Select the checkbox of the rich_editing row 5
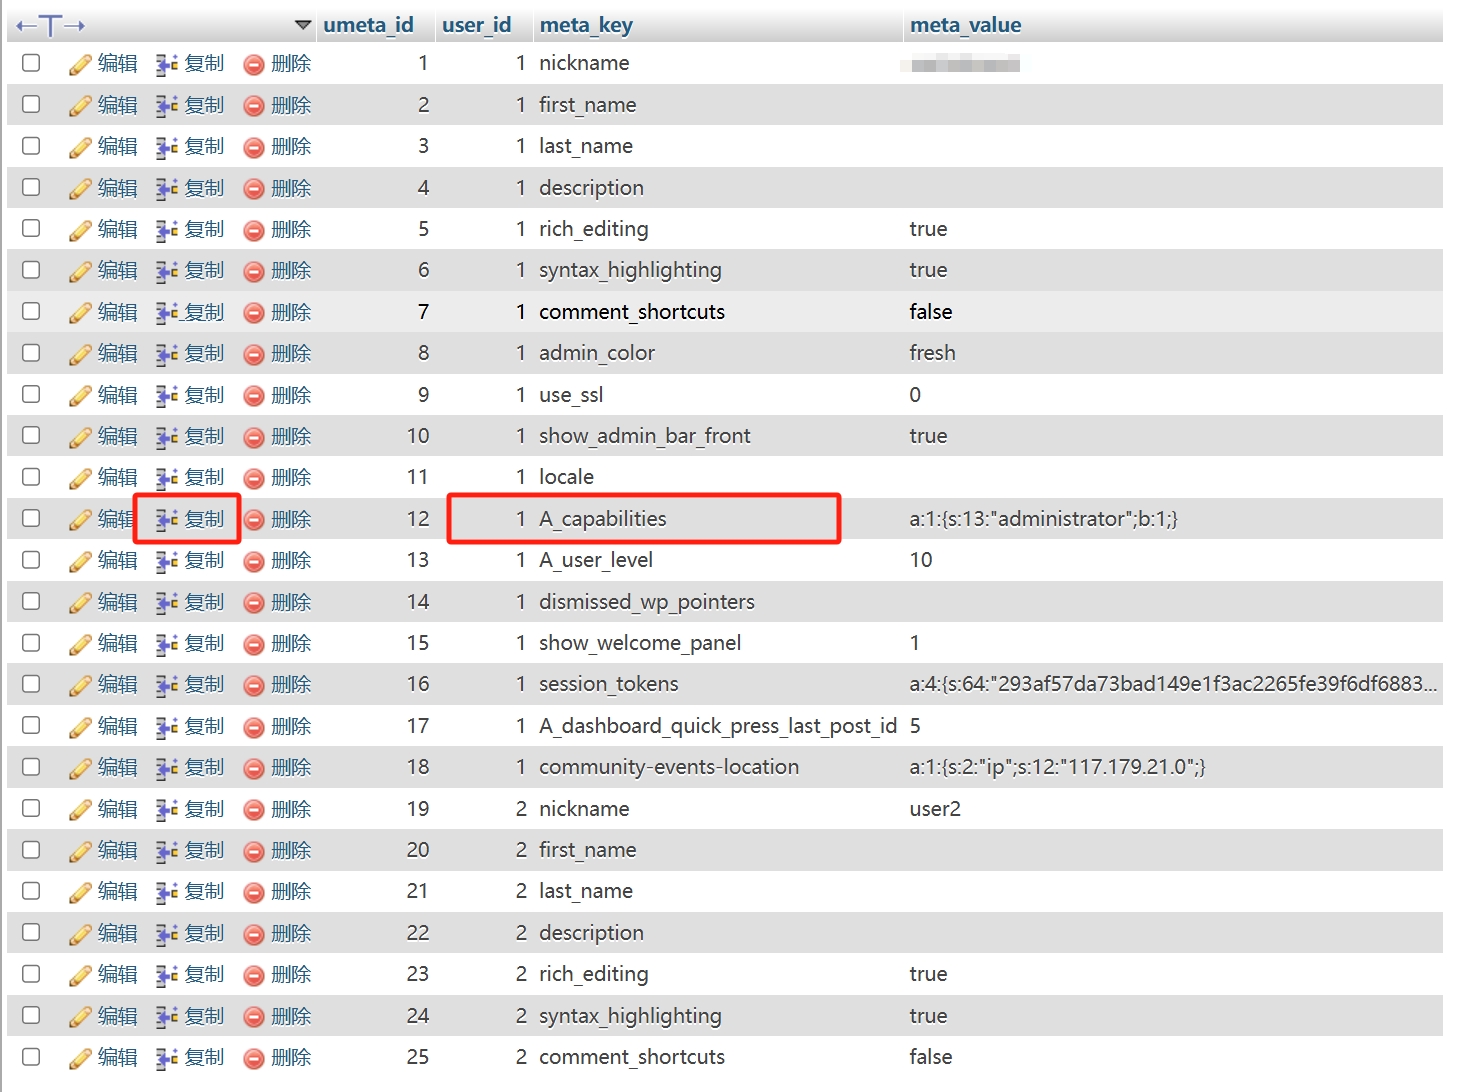1471x1092 pixels. click(x=31, y=229)
